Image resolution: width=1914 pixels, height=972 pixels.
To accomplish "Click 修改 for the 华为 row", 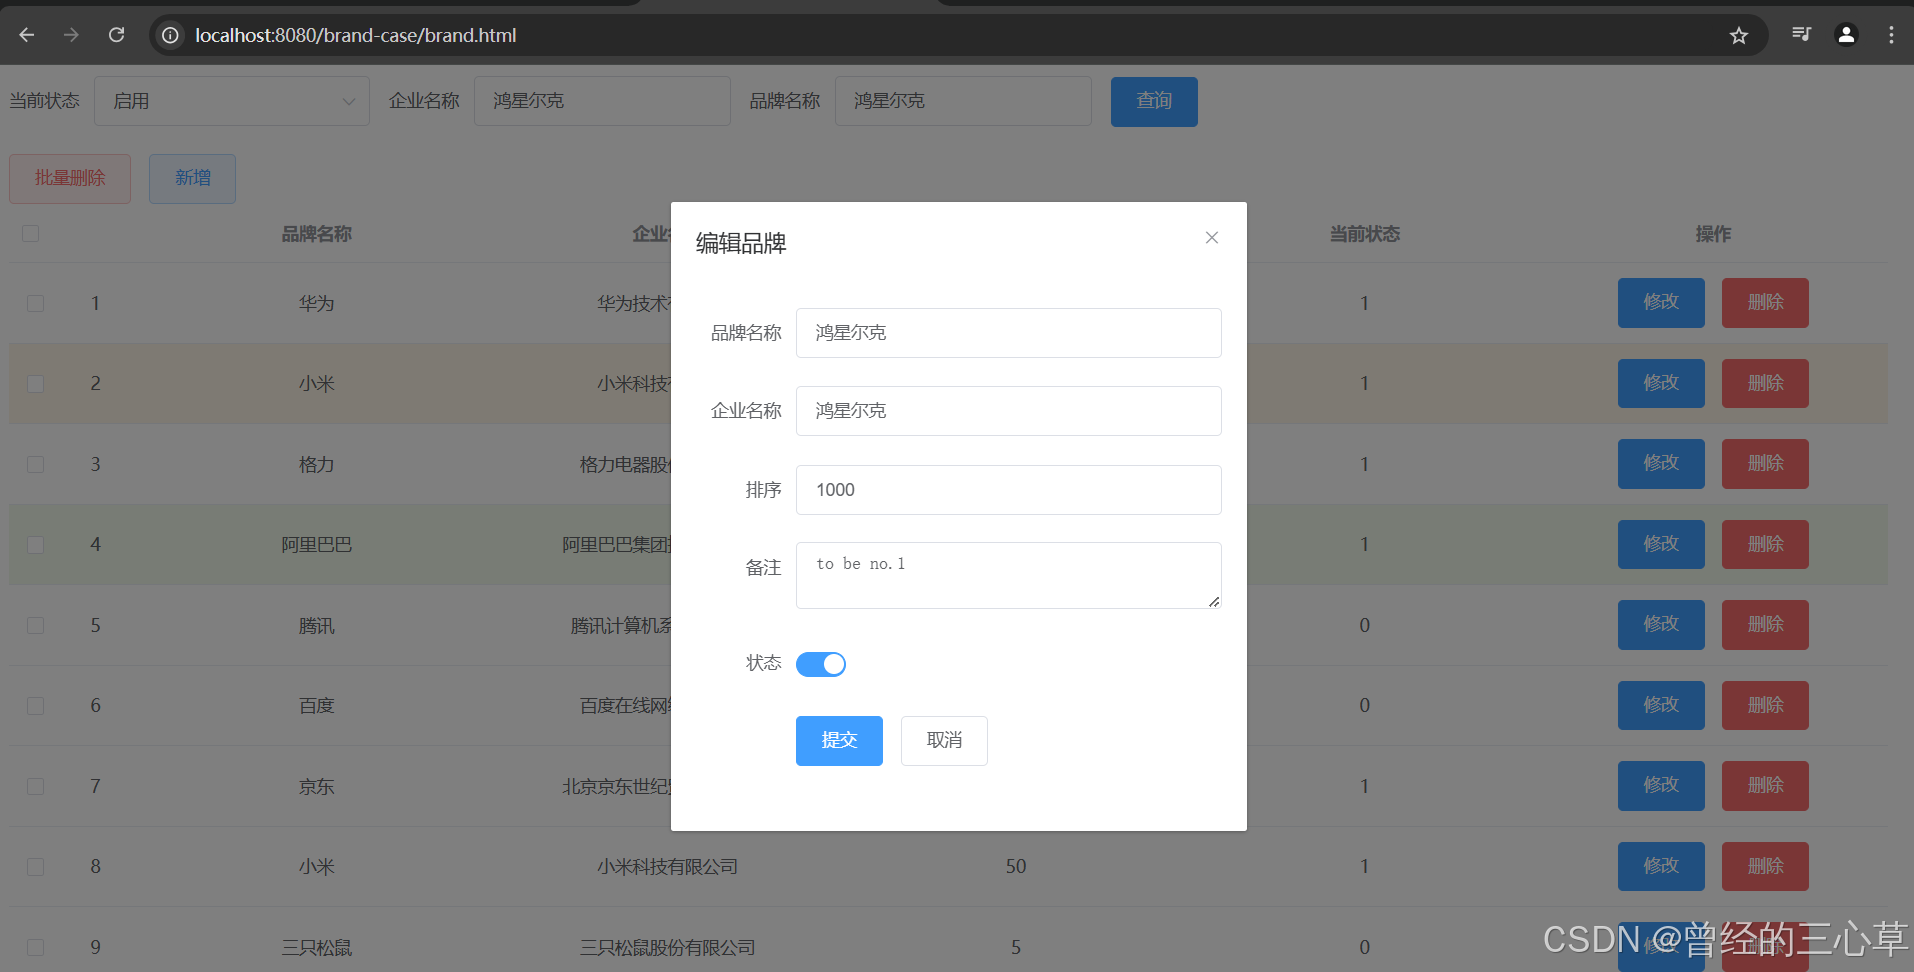I will pos(1661,303).
